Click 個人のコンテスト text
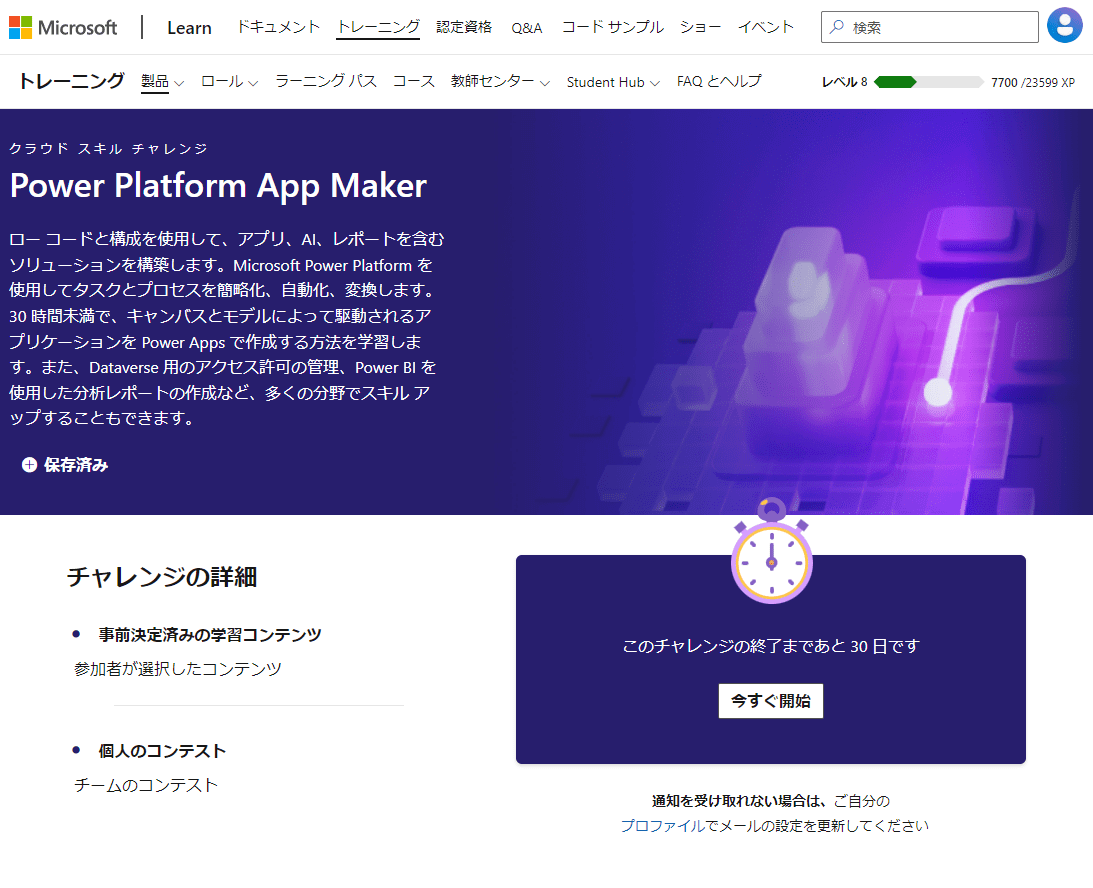Image resolution: width=1093 pixels, height=888 pixels. pos(162,751)
